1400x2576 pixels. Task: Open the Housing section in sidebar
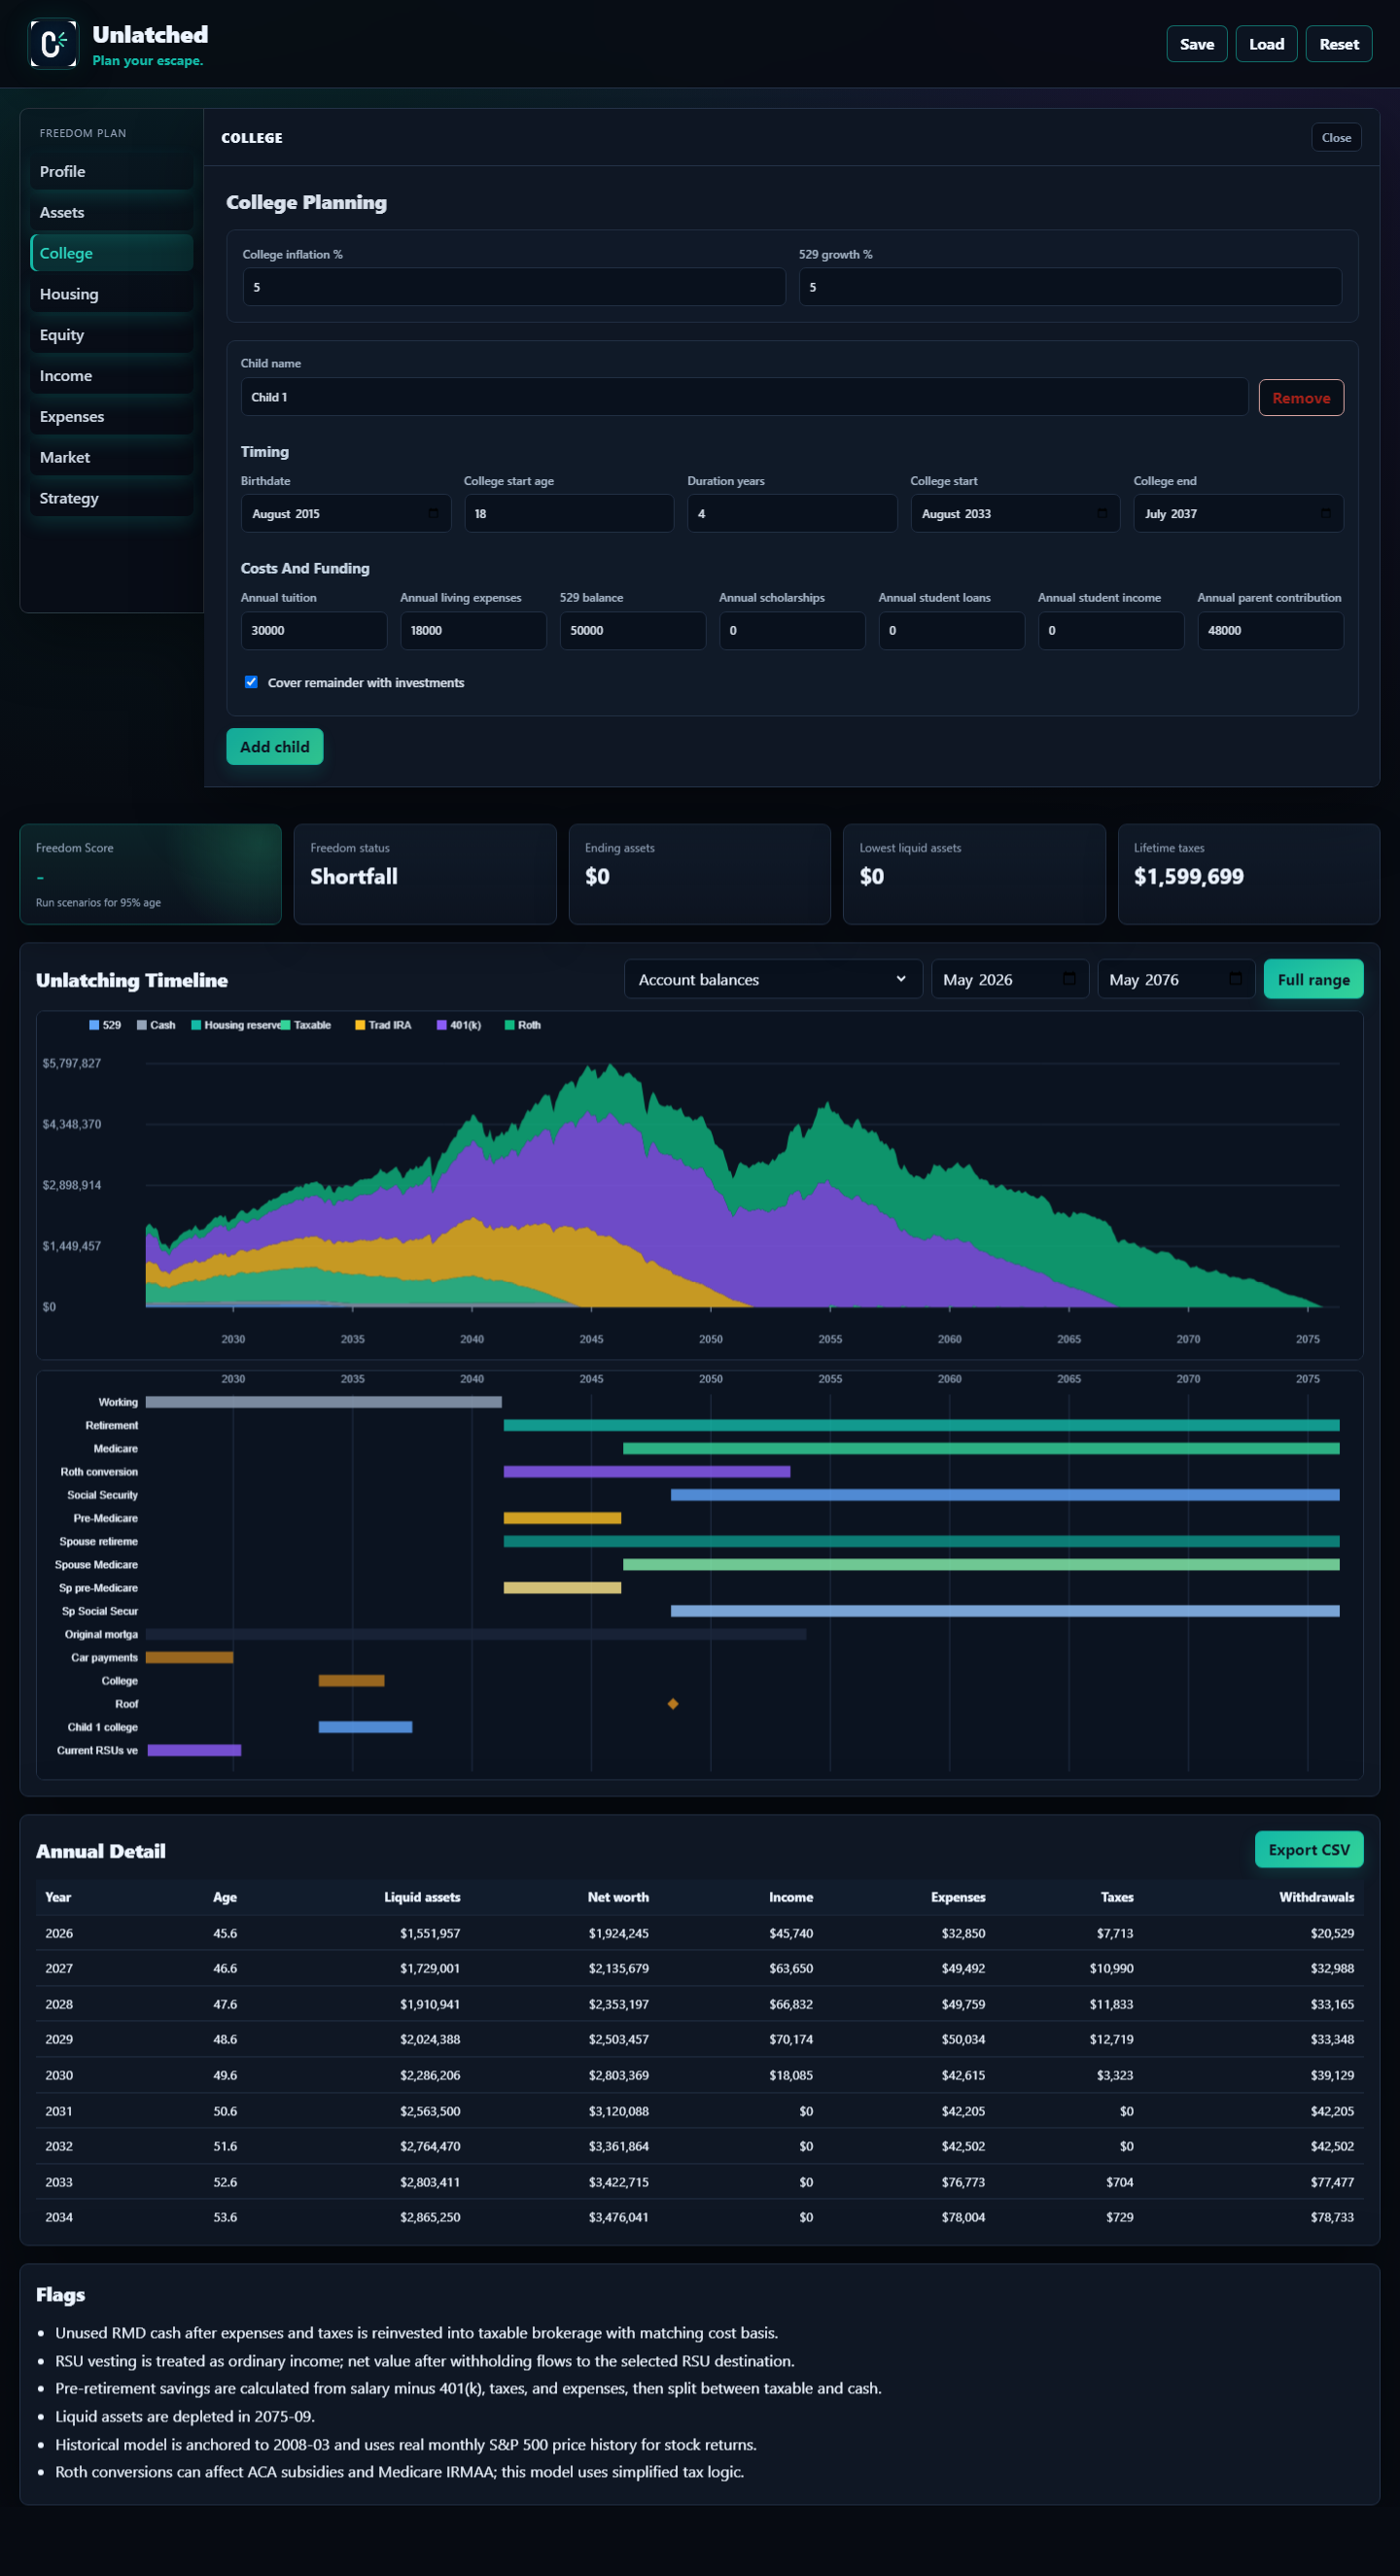point(111,294)
